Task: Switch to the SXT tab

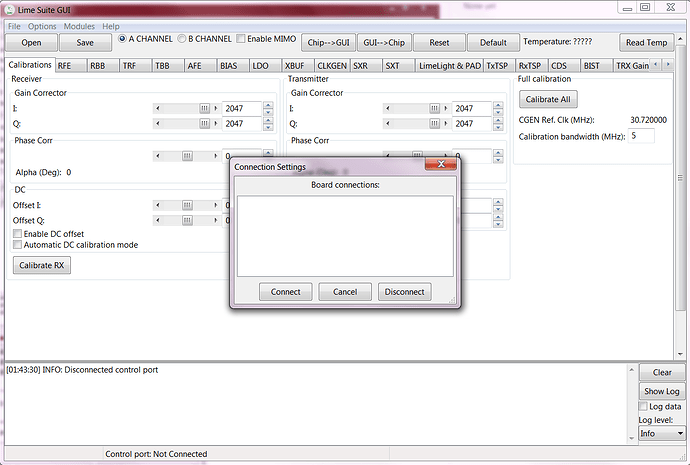Action: (x=398, y=66)
